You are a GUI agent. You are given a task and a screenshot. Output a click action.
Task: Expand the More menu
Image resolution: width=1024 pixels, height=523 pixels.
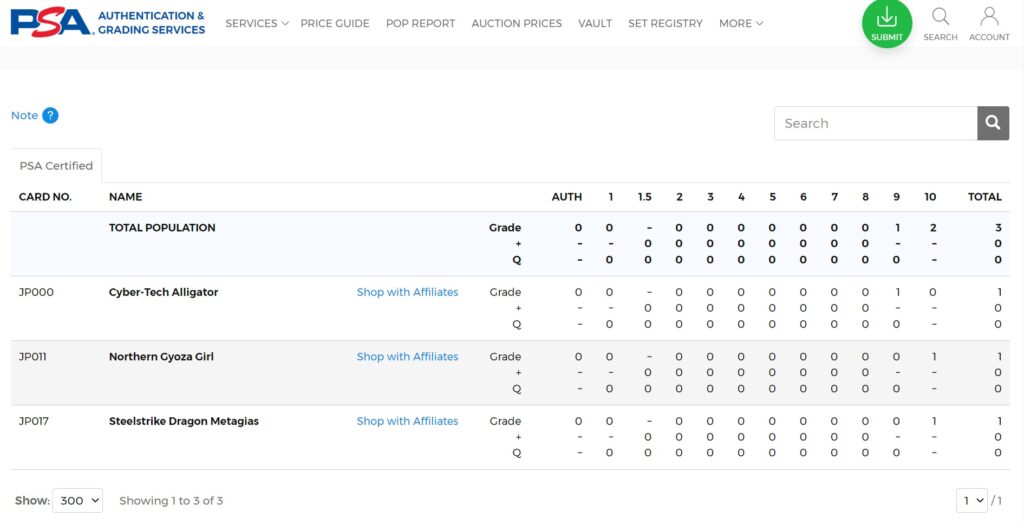click(741, 24)
